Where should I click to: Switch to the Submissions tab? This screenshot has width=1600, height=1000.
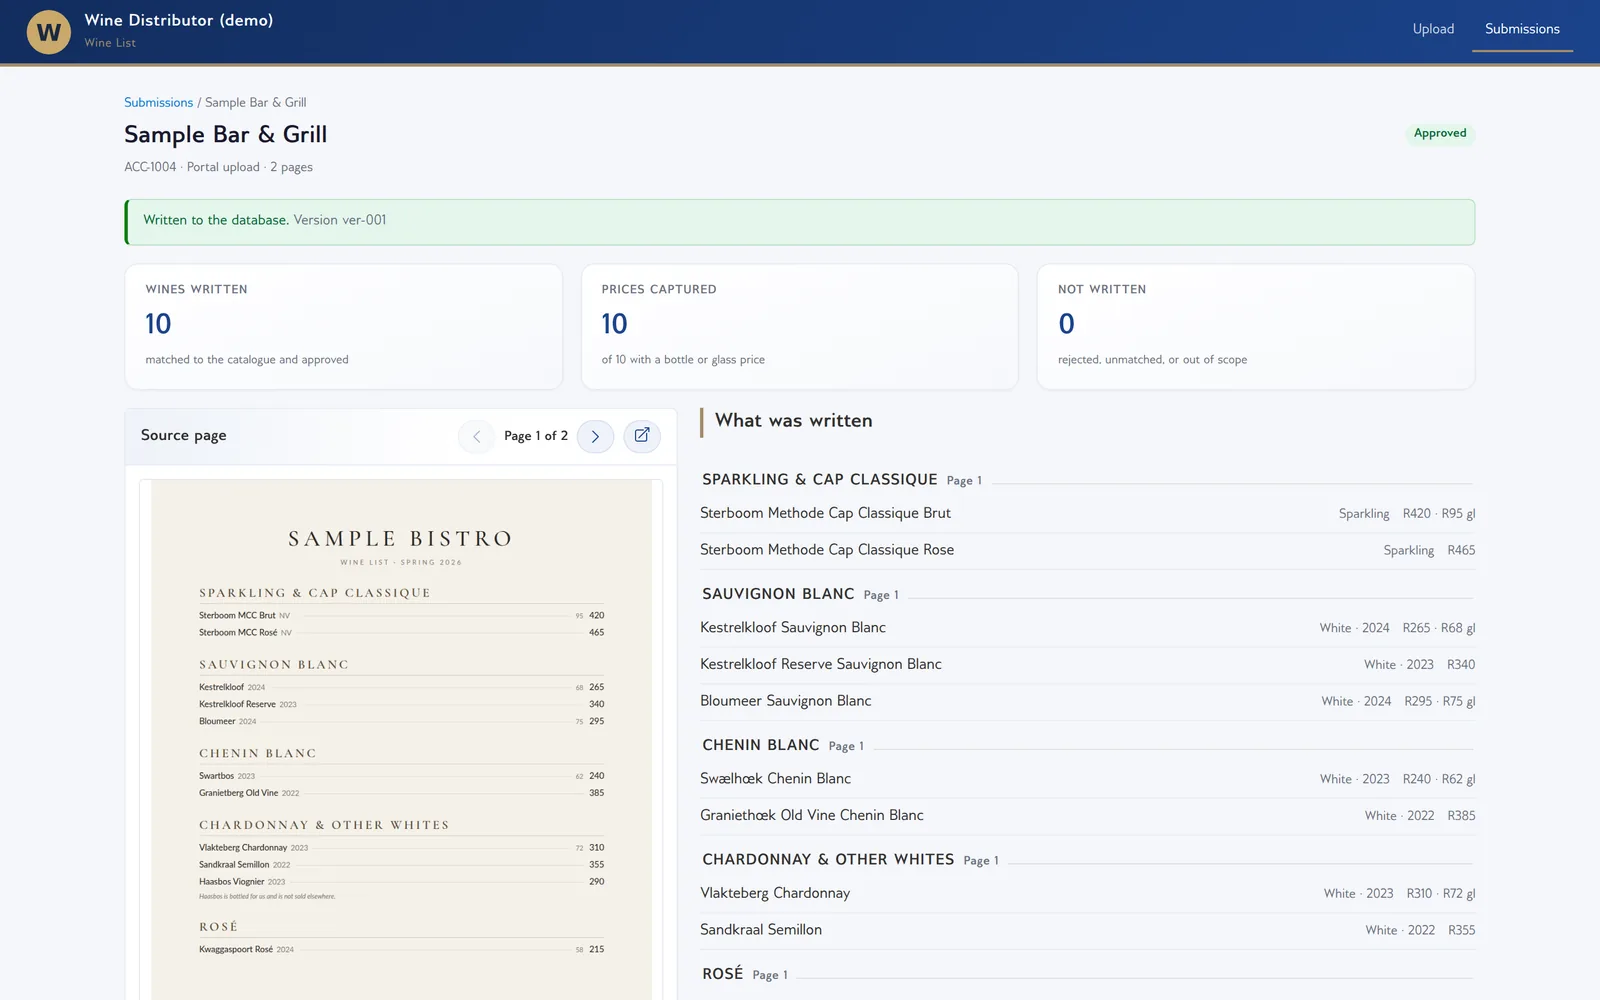[x=1522, y=29]
